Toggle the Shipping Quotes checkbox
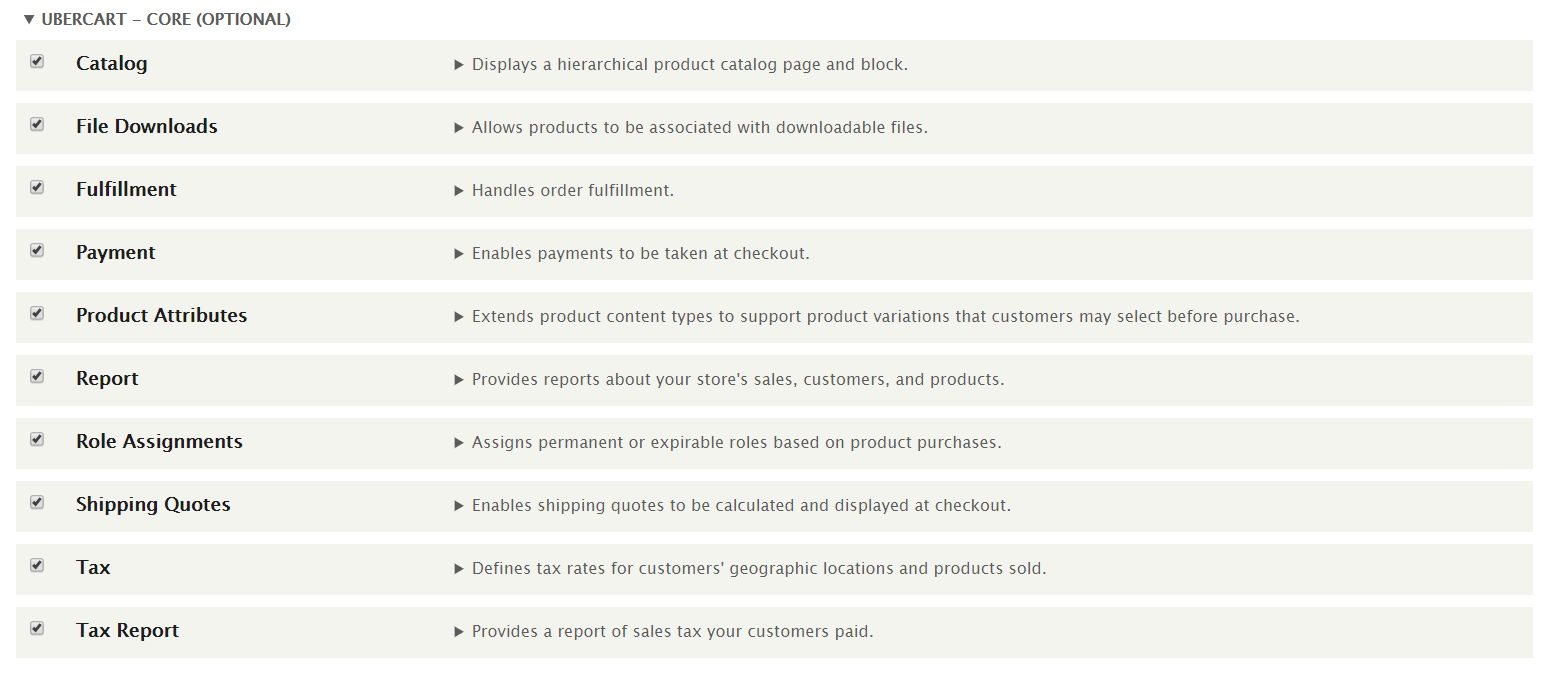Viewport: 1546px width, 674px height. pos(37,503)
